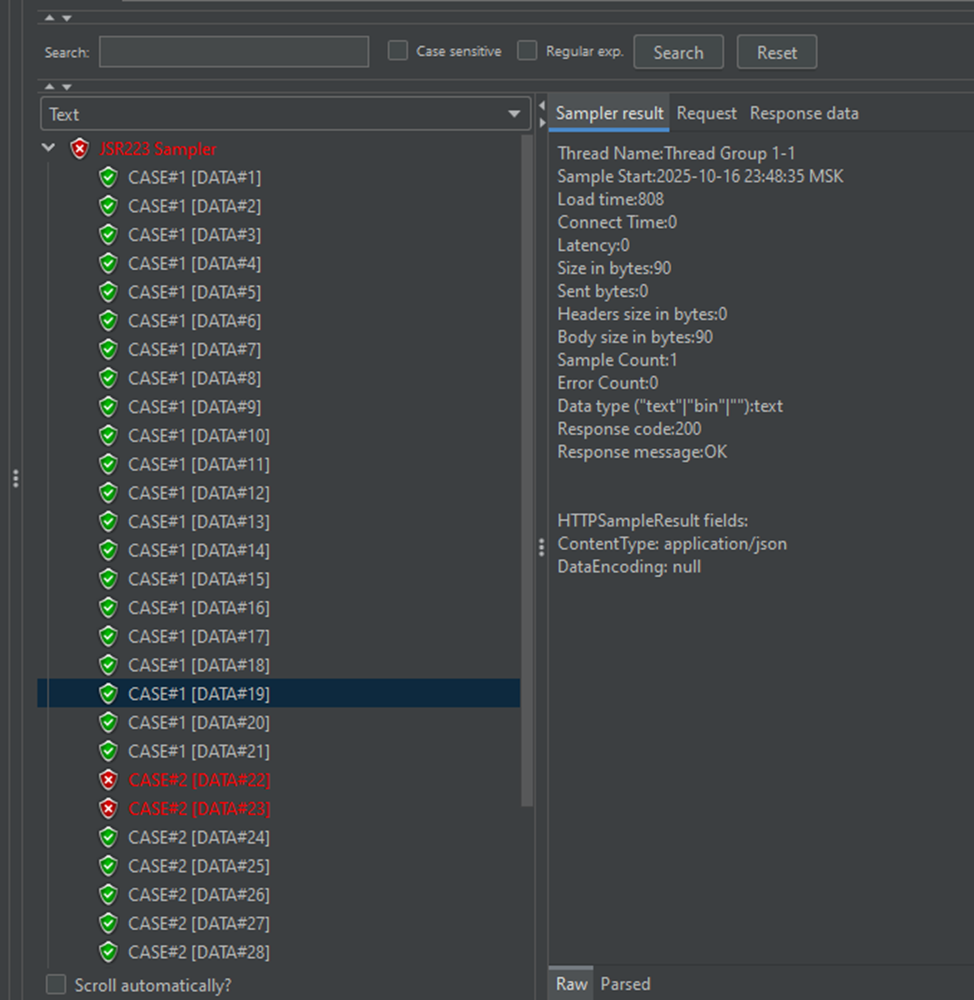
Task: Click the split divider handle between tree and result
Action: [x=541, y=547]
